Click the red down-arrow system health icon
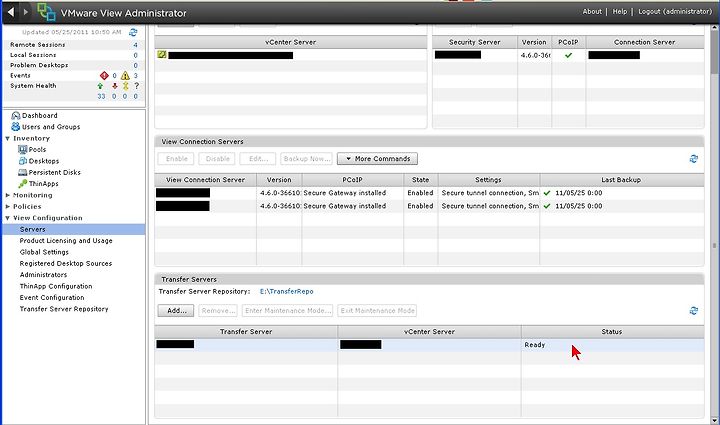 coord(114,86)
